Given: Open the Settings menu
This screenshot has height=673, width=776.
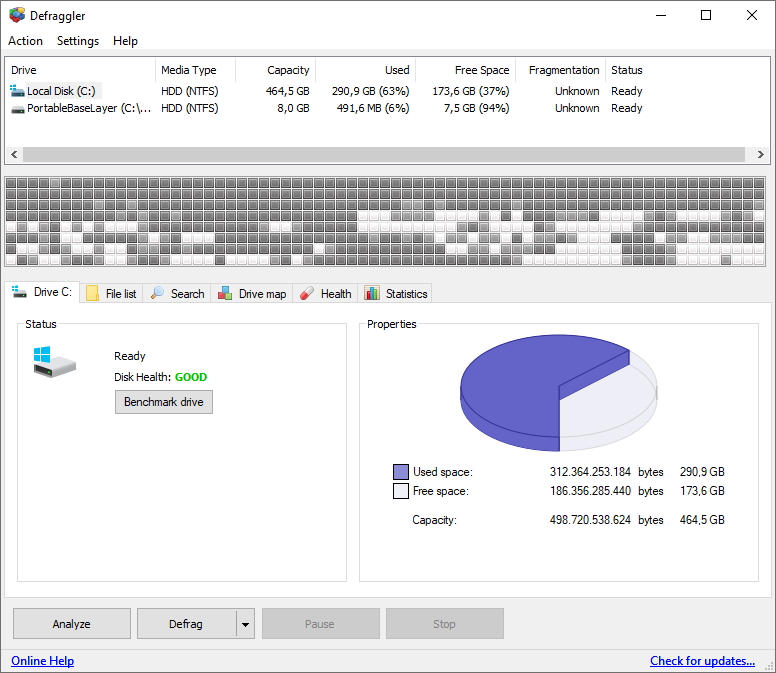Looking at the screenshot, I should coord(78,41).
